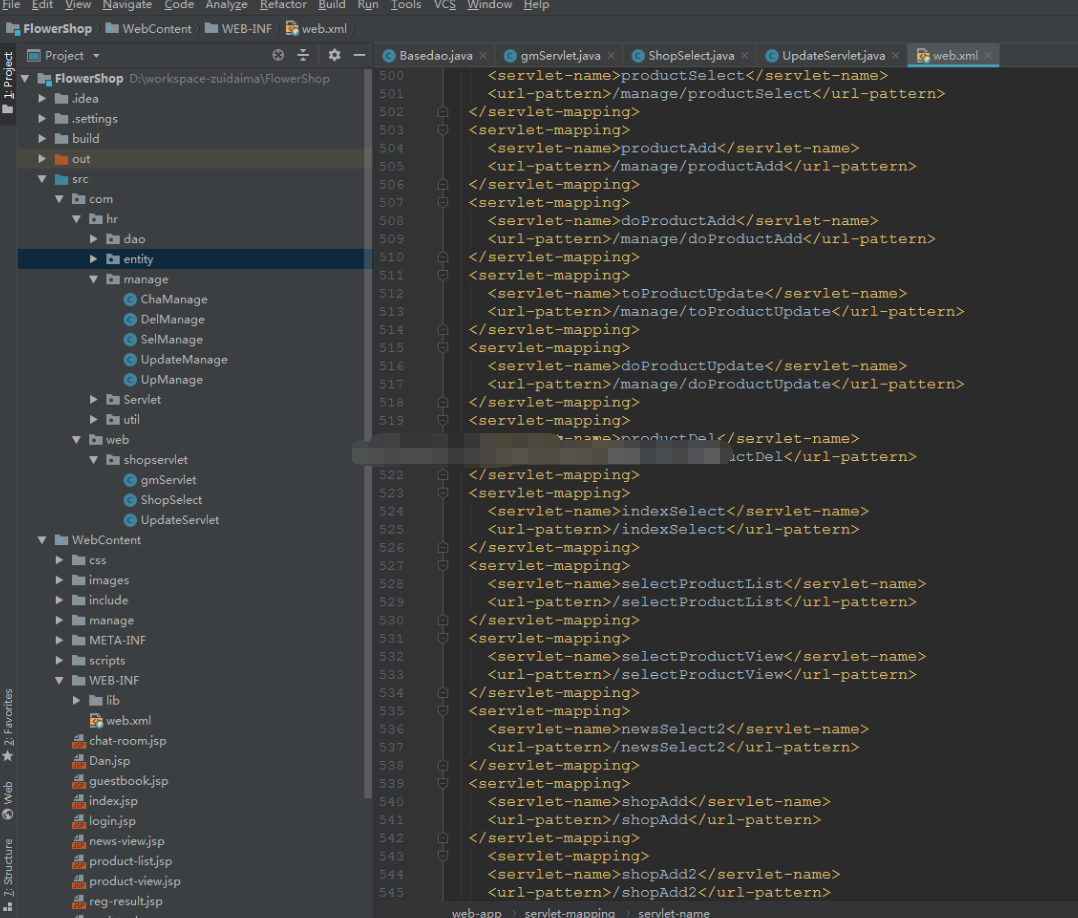Open the Refactor menu
The width and height of the screenshot is (1078, 918).
(283, 5)
